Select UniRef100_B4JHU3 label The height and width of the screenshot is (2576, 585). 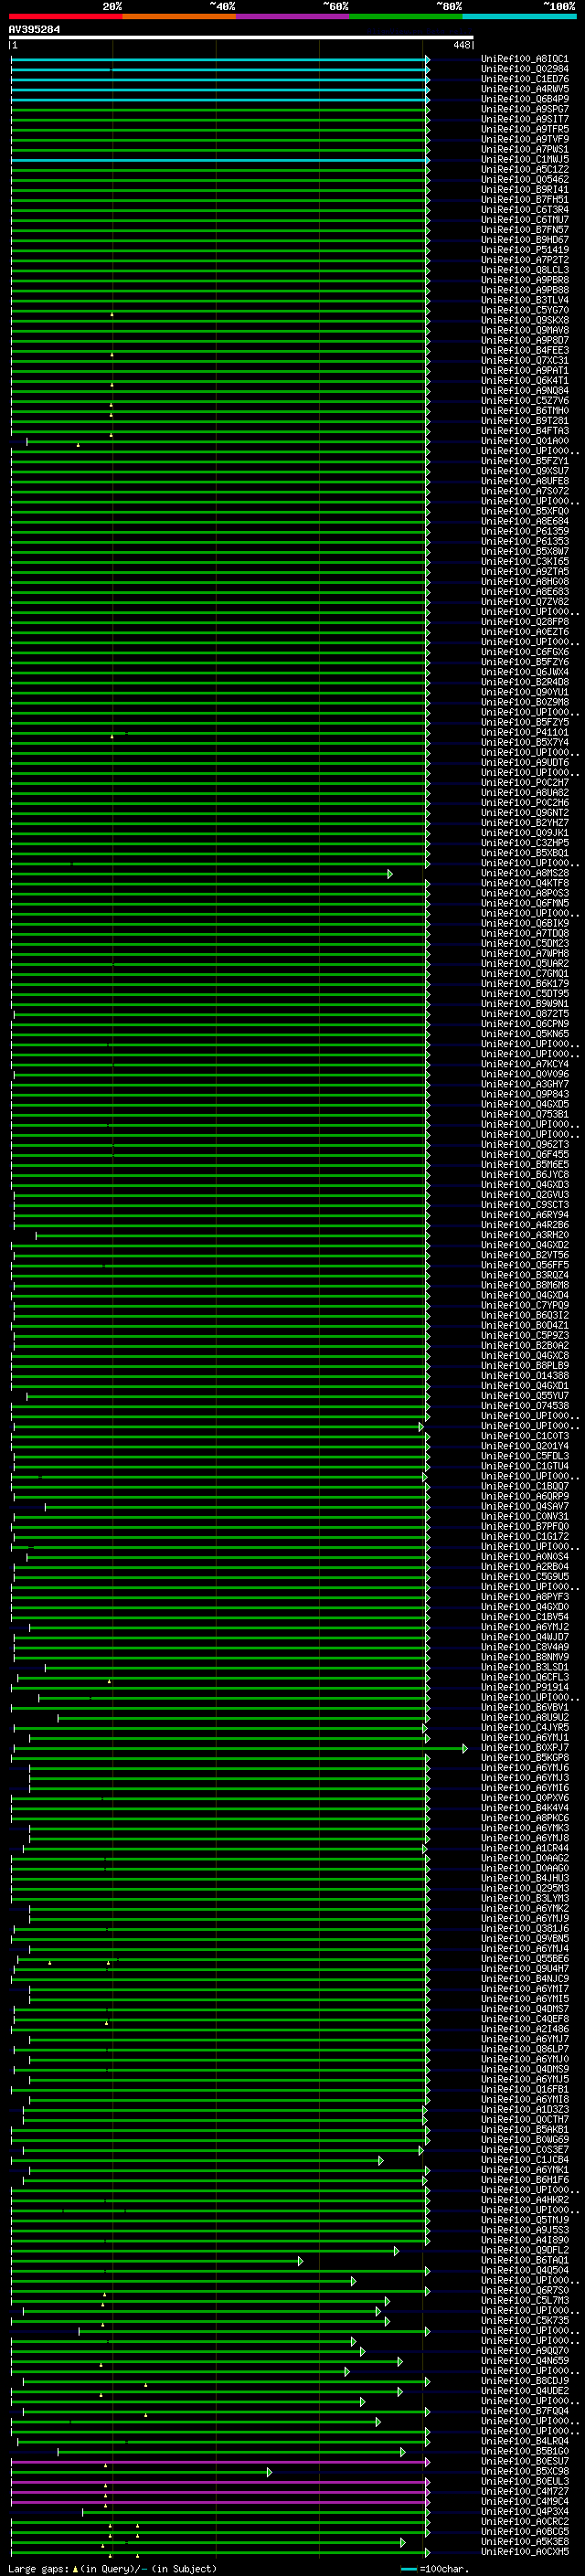click(x=524, y=1878)
